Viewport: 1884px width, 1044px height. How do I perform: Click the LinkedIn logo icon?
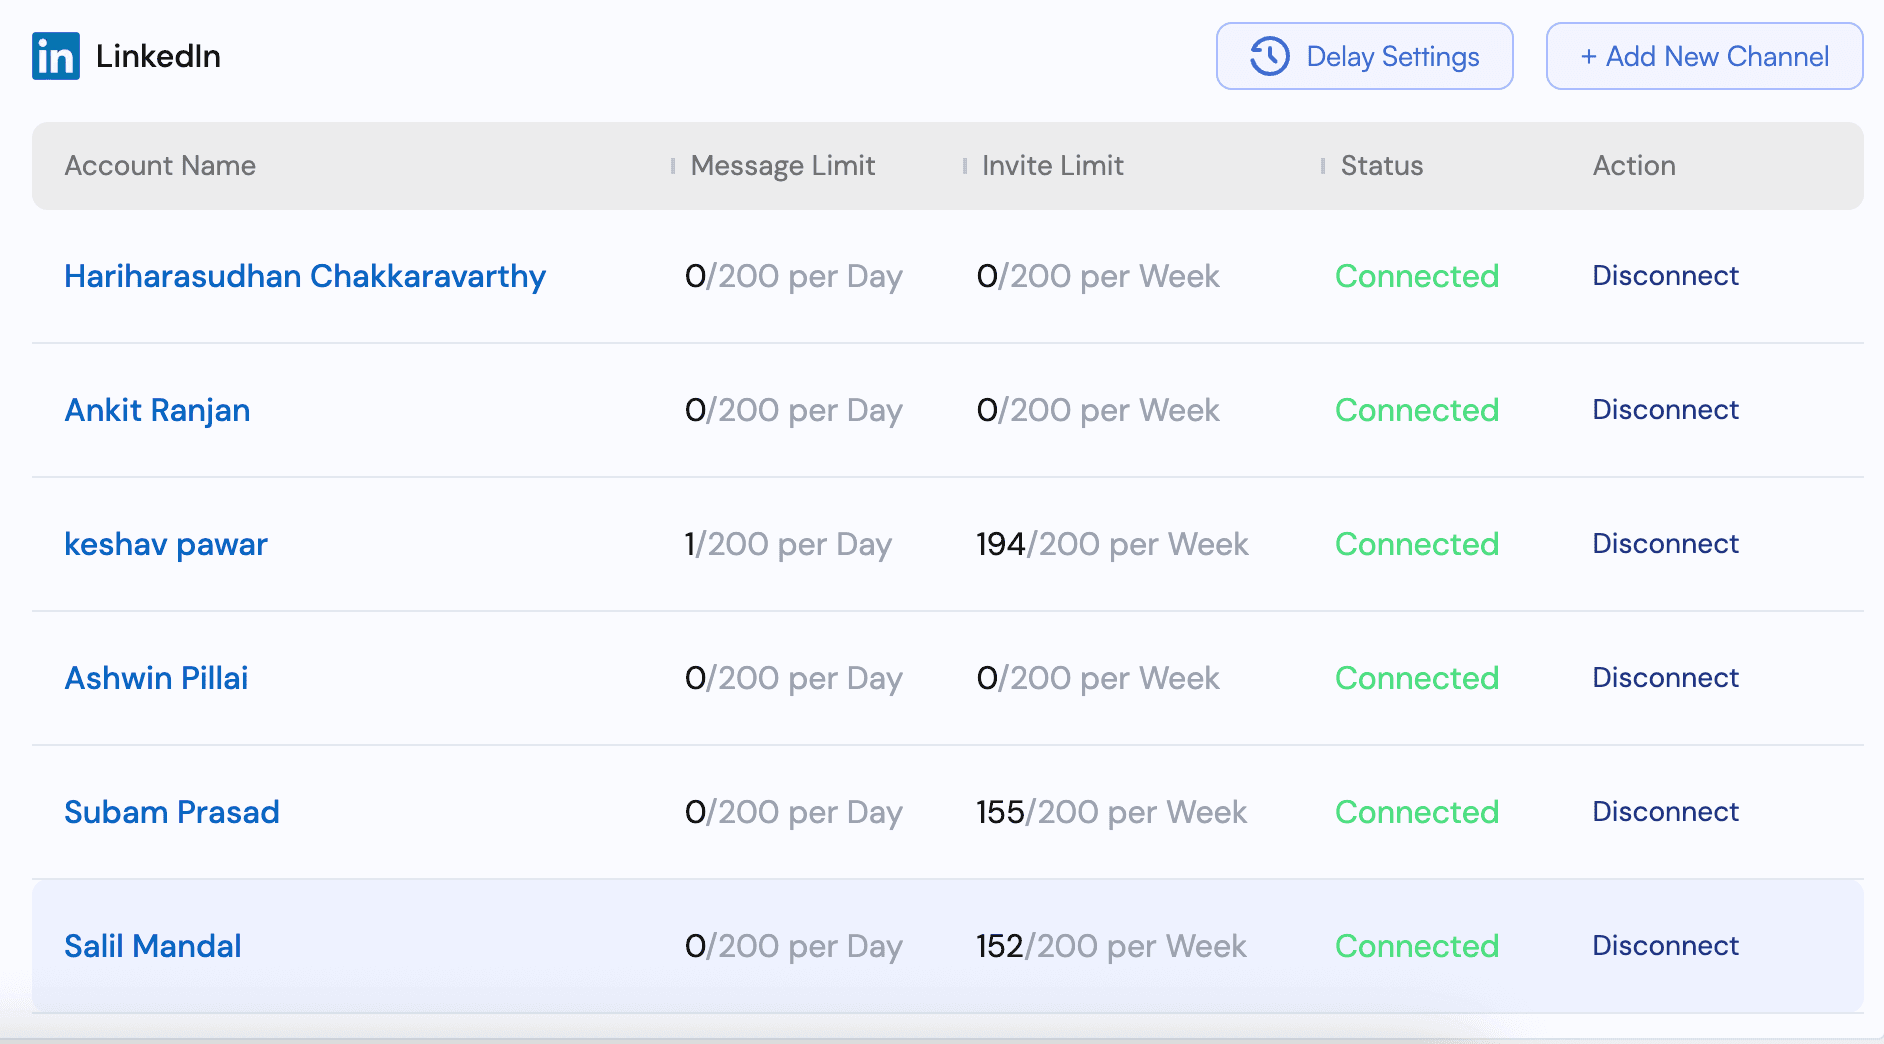coord(55,56)
